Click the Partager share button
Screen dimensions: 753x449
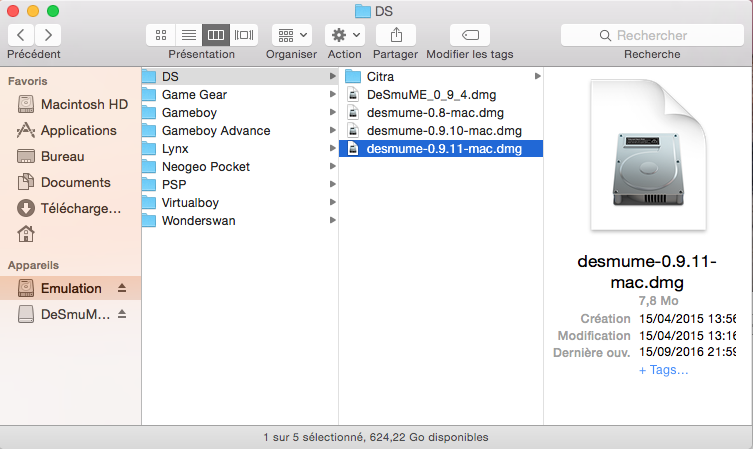coord(396,35)
